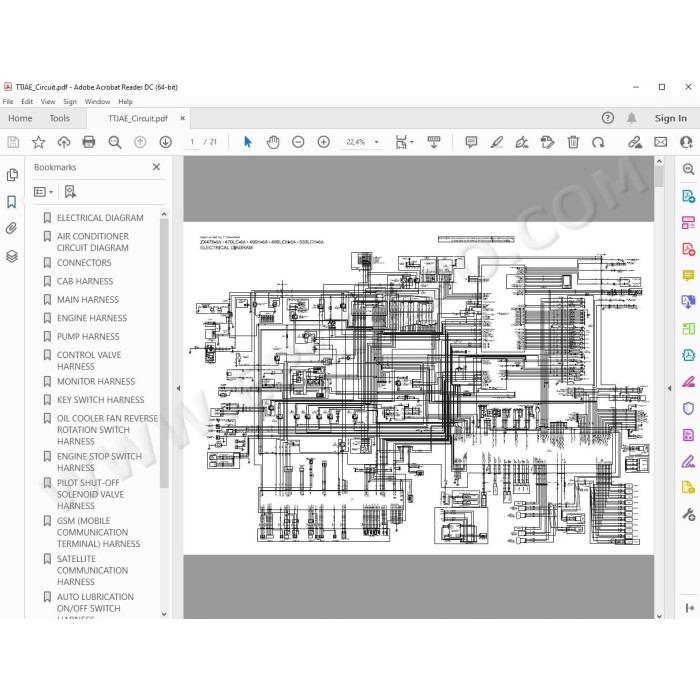The height and width of the screenshot is (700, 700).
Task: Select KEY SWITCH HARNESS bookmark
Action: [100, 400]
